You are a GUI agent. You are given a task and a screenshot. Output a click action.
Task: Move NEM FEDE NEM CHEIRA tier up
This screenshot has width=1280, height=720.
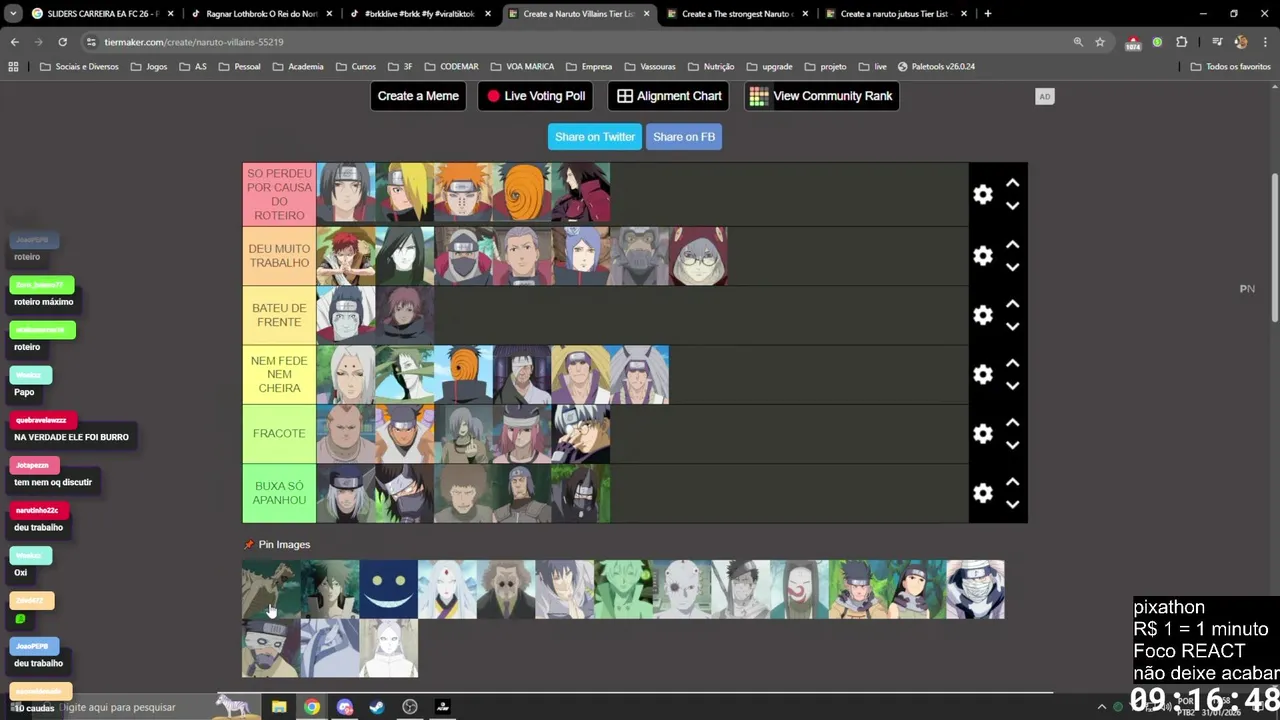[1012, 362]
